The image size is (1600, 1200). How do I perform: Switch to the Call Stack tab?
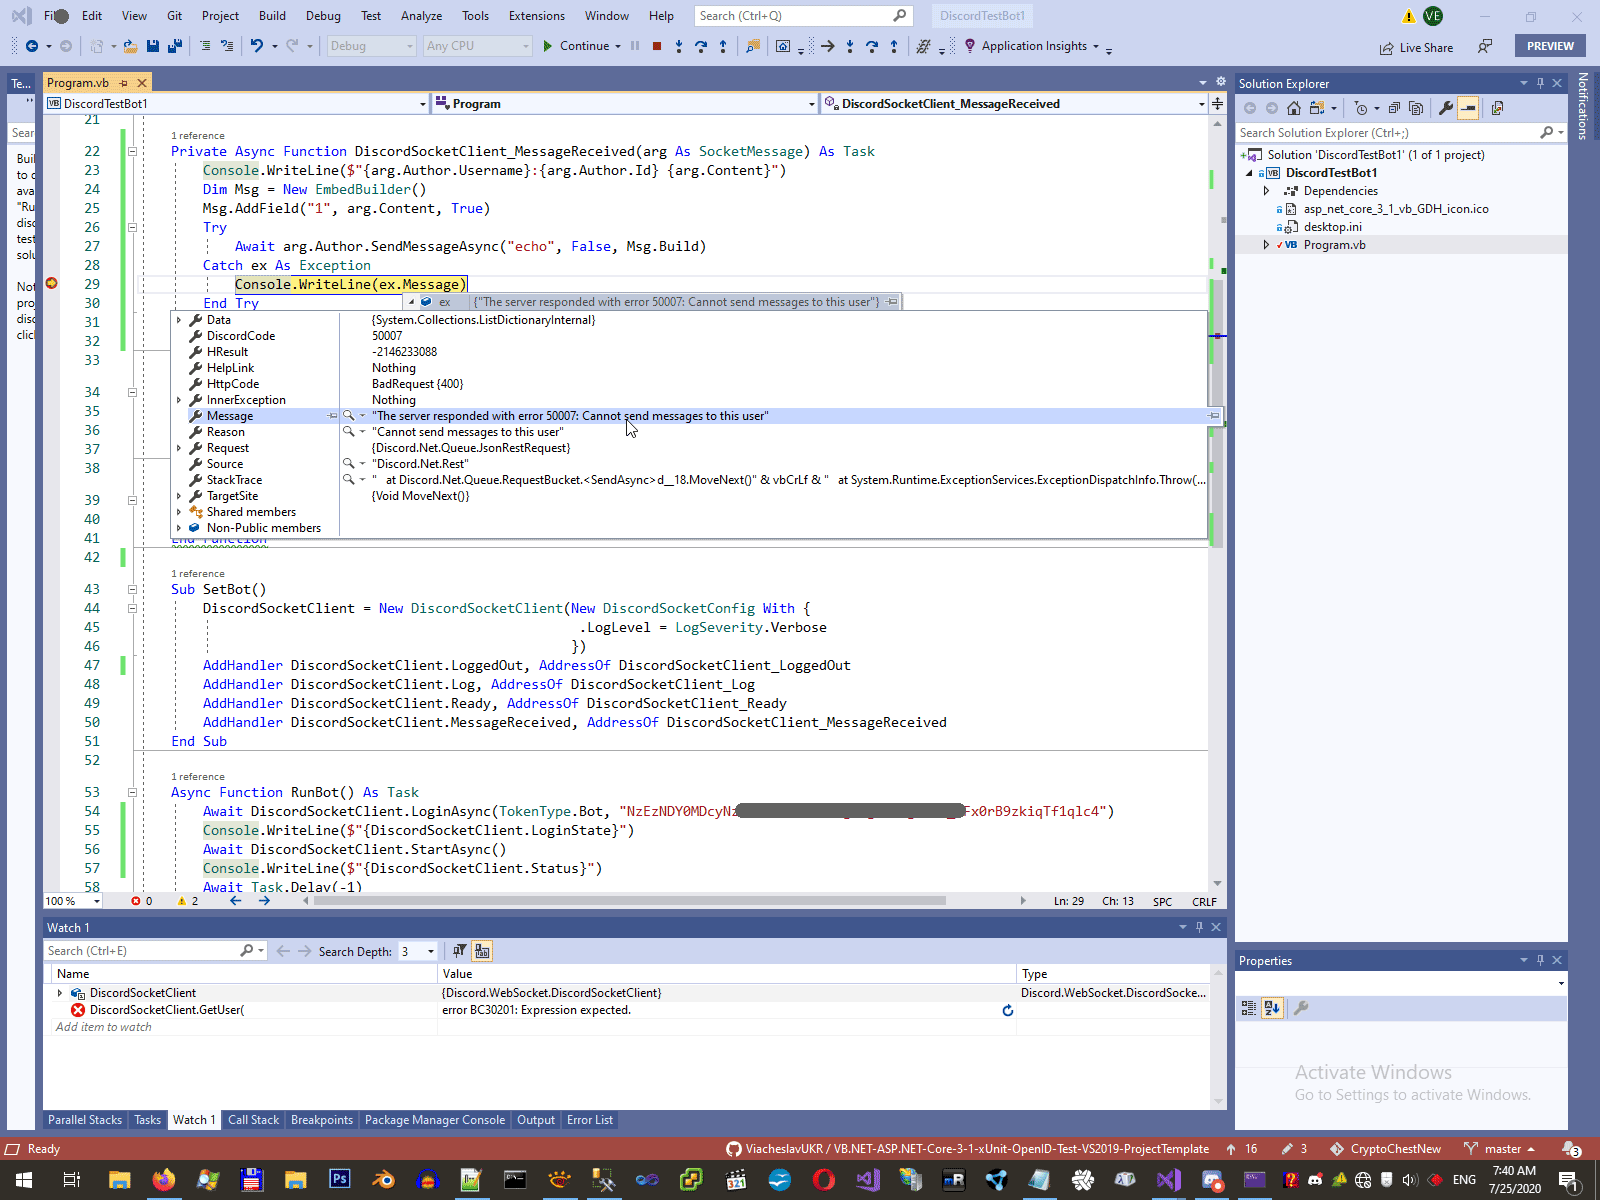tap(253, 1120)
